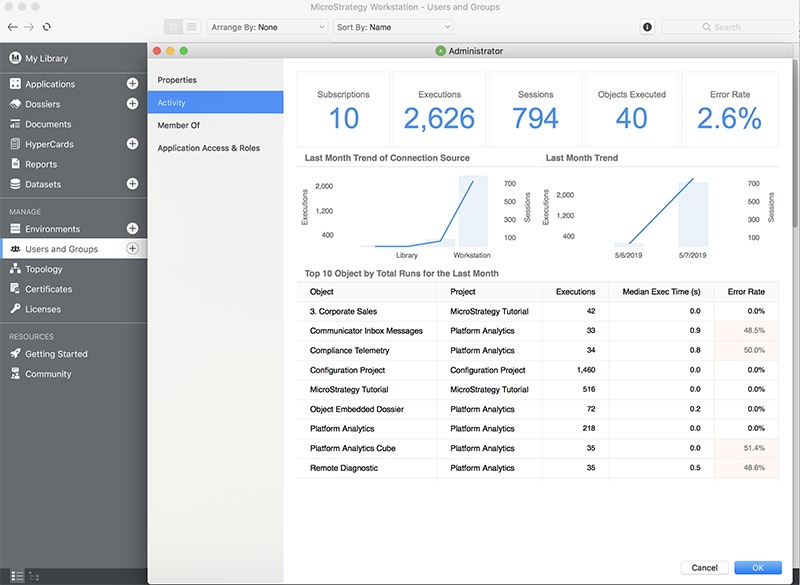The height and width of the screenshot is (585, 800).
Task: Click the Subscriptions count card
Action: point(343,110)
